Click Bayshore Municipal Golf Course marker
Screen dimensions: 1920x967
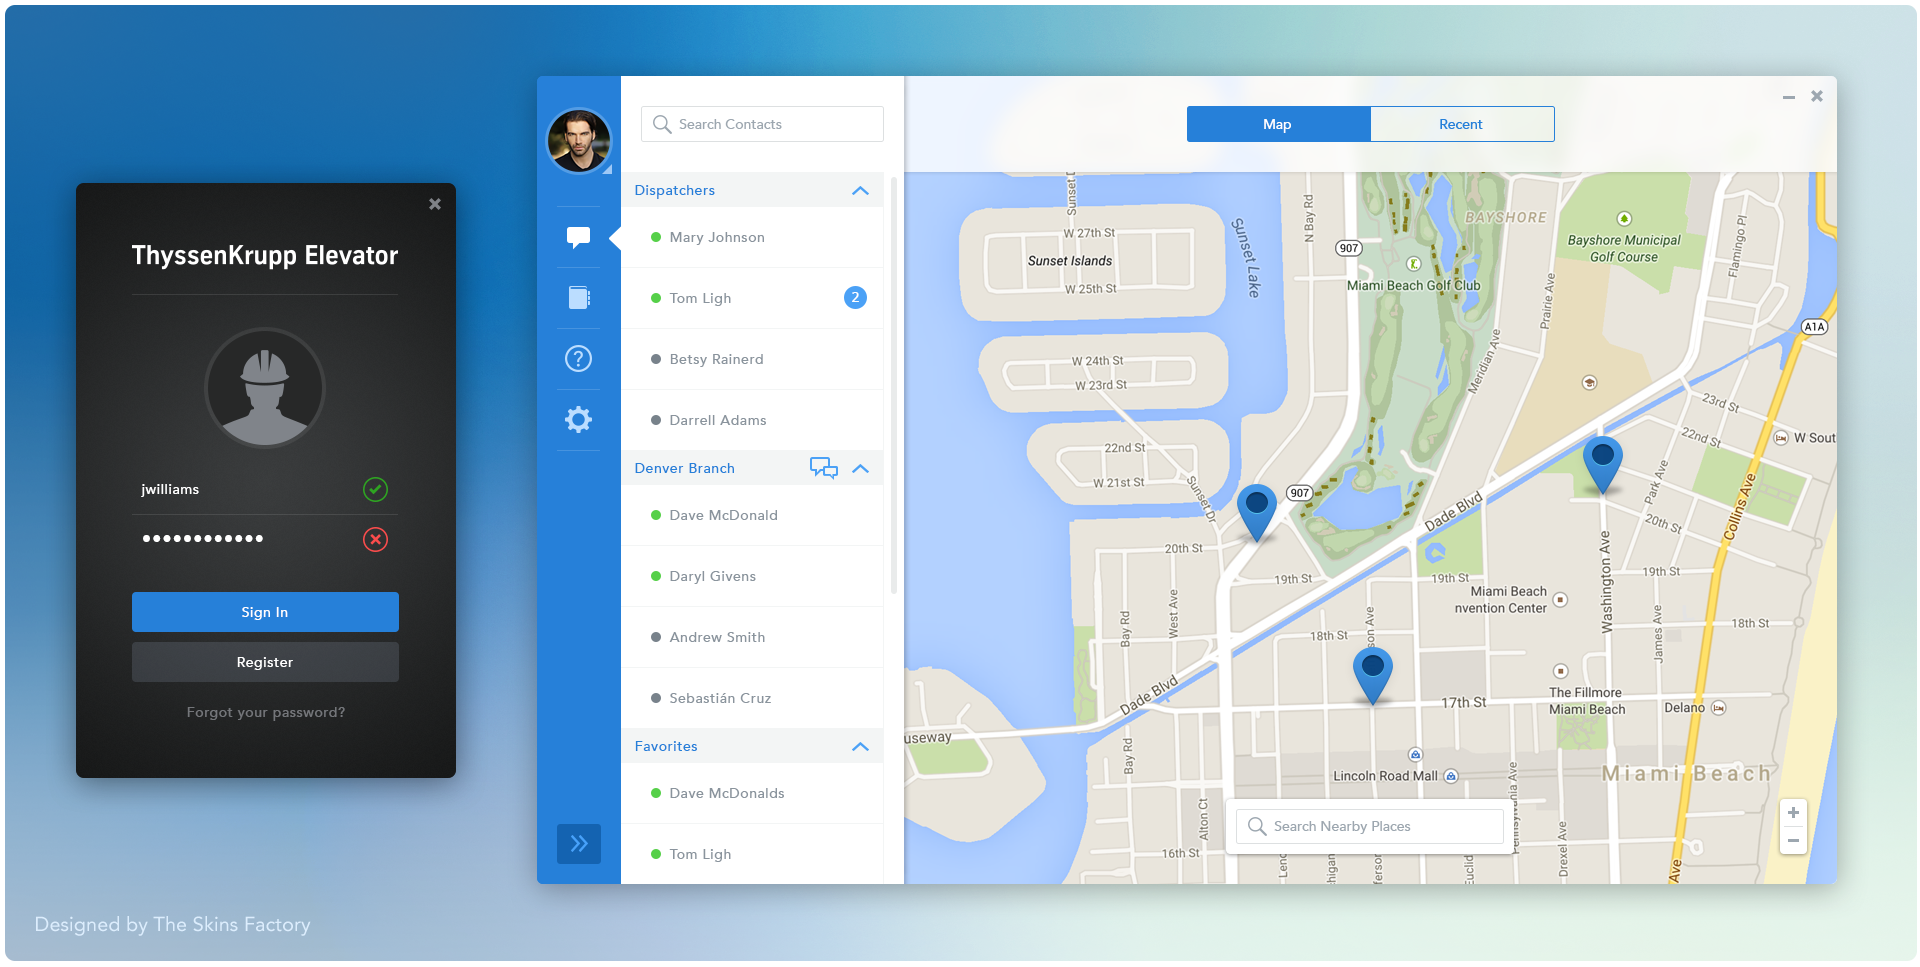coord(1624,219)
